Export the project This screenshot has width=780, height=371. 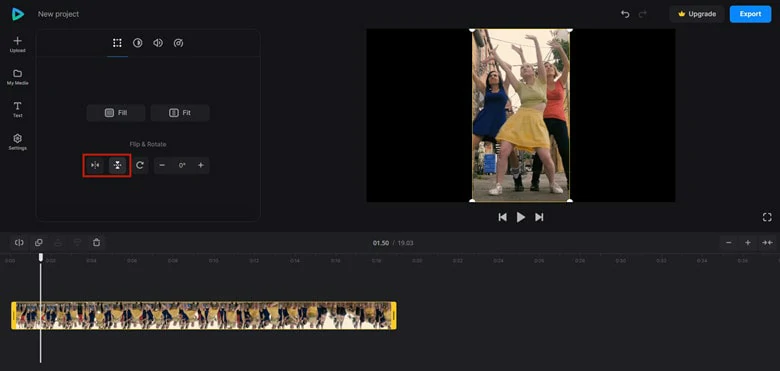click(750, 14)
